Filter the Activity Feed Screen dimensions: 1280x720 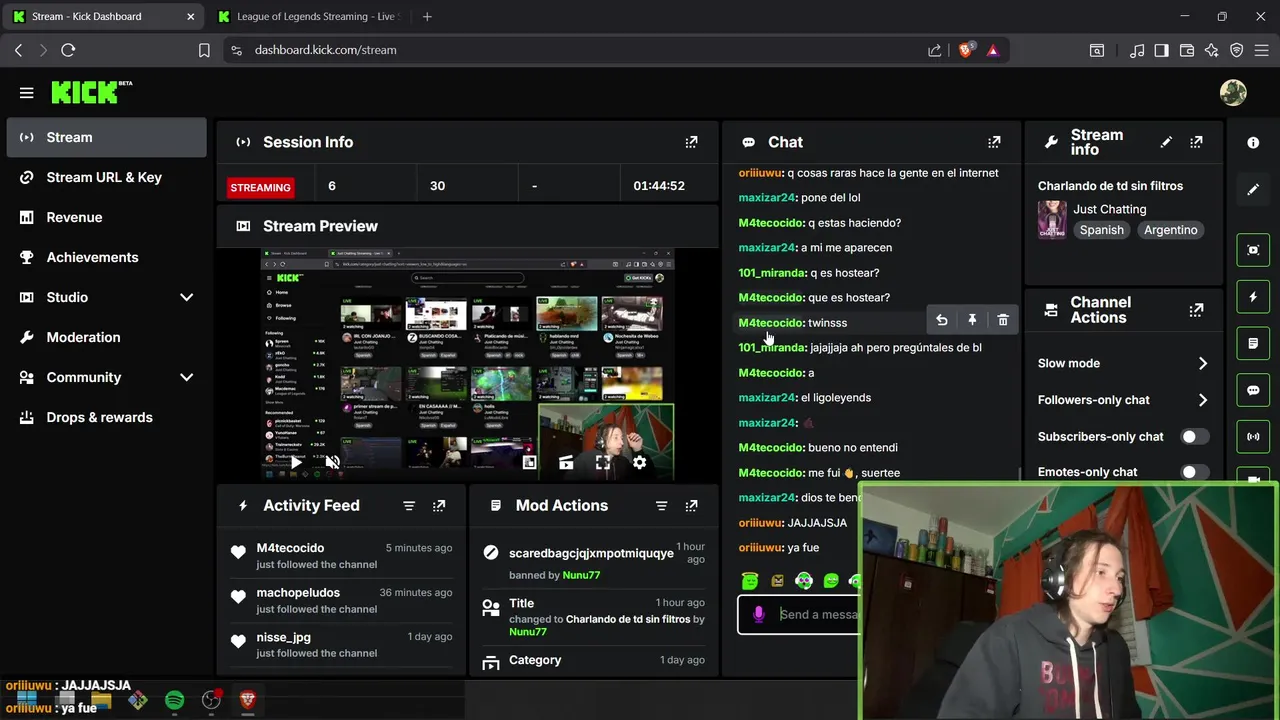point(409,506)
